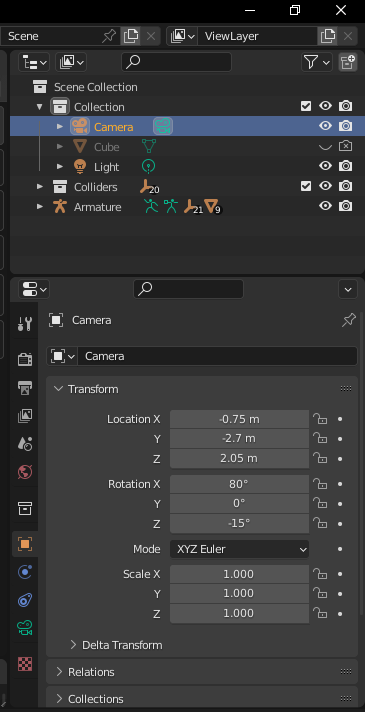Click the new collection icon in outliner
Image resolution: width=365 pixels, height=712 pixels.
pyautogui.click(x=348, y=62)
